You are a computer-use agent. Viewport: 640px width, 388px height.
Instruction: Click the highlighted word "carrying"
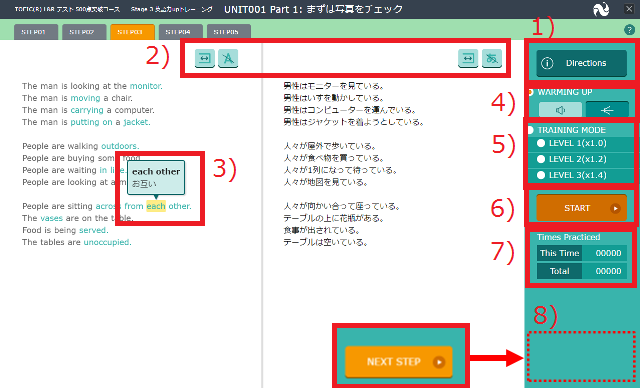(87, 110)
